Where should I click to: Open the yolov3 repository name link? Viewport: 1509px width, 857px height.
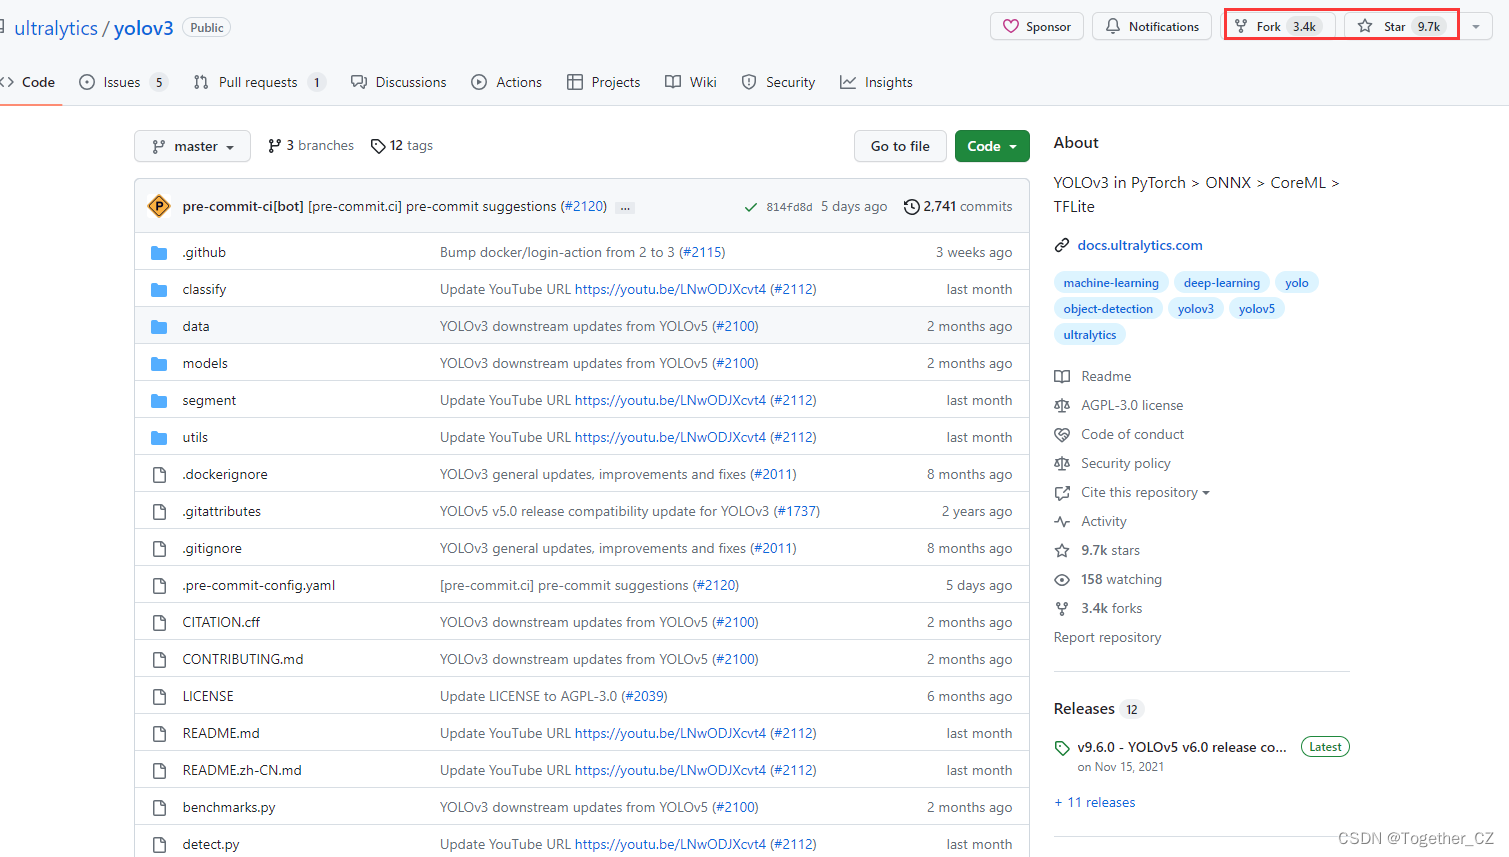coord(143,28)
